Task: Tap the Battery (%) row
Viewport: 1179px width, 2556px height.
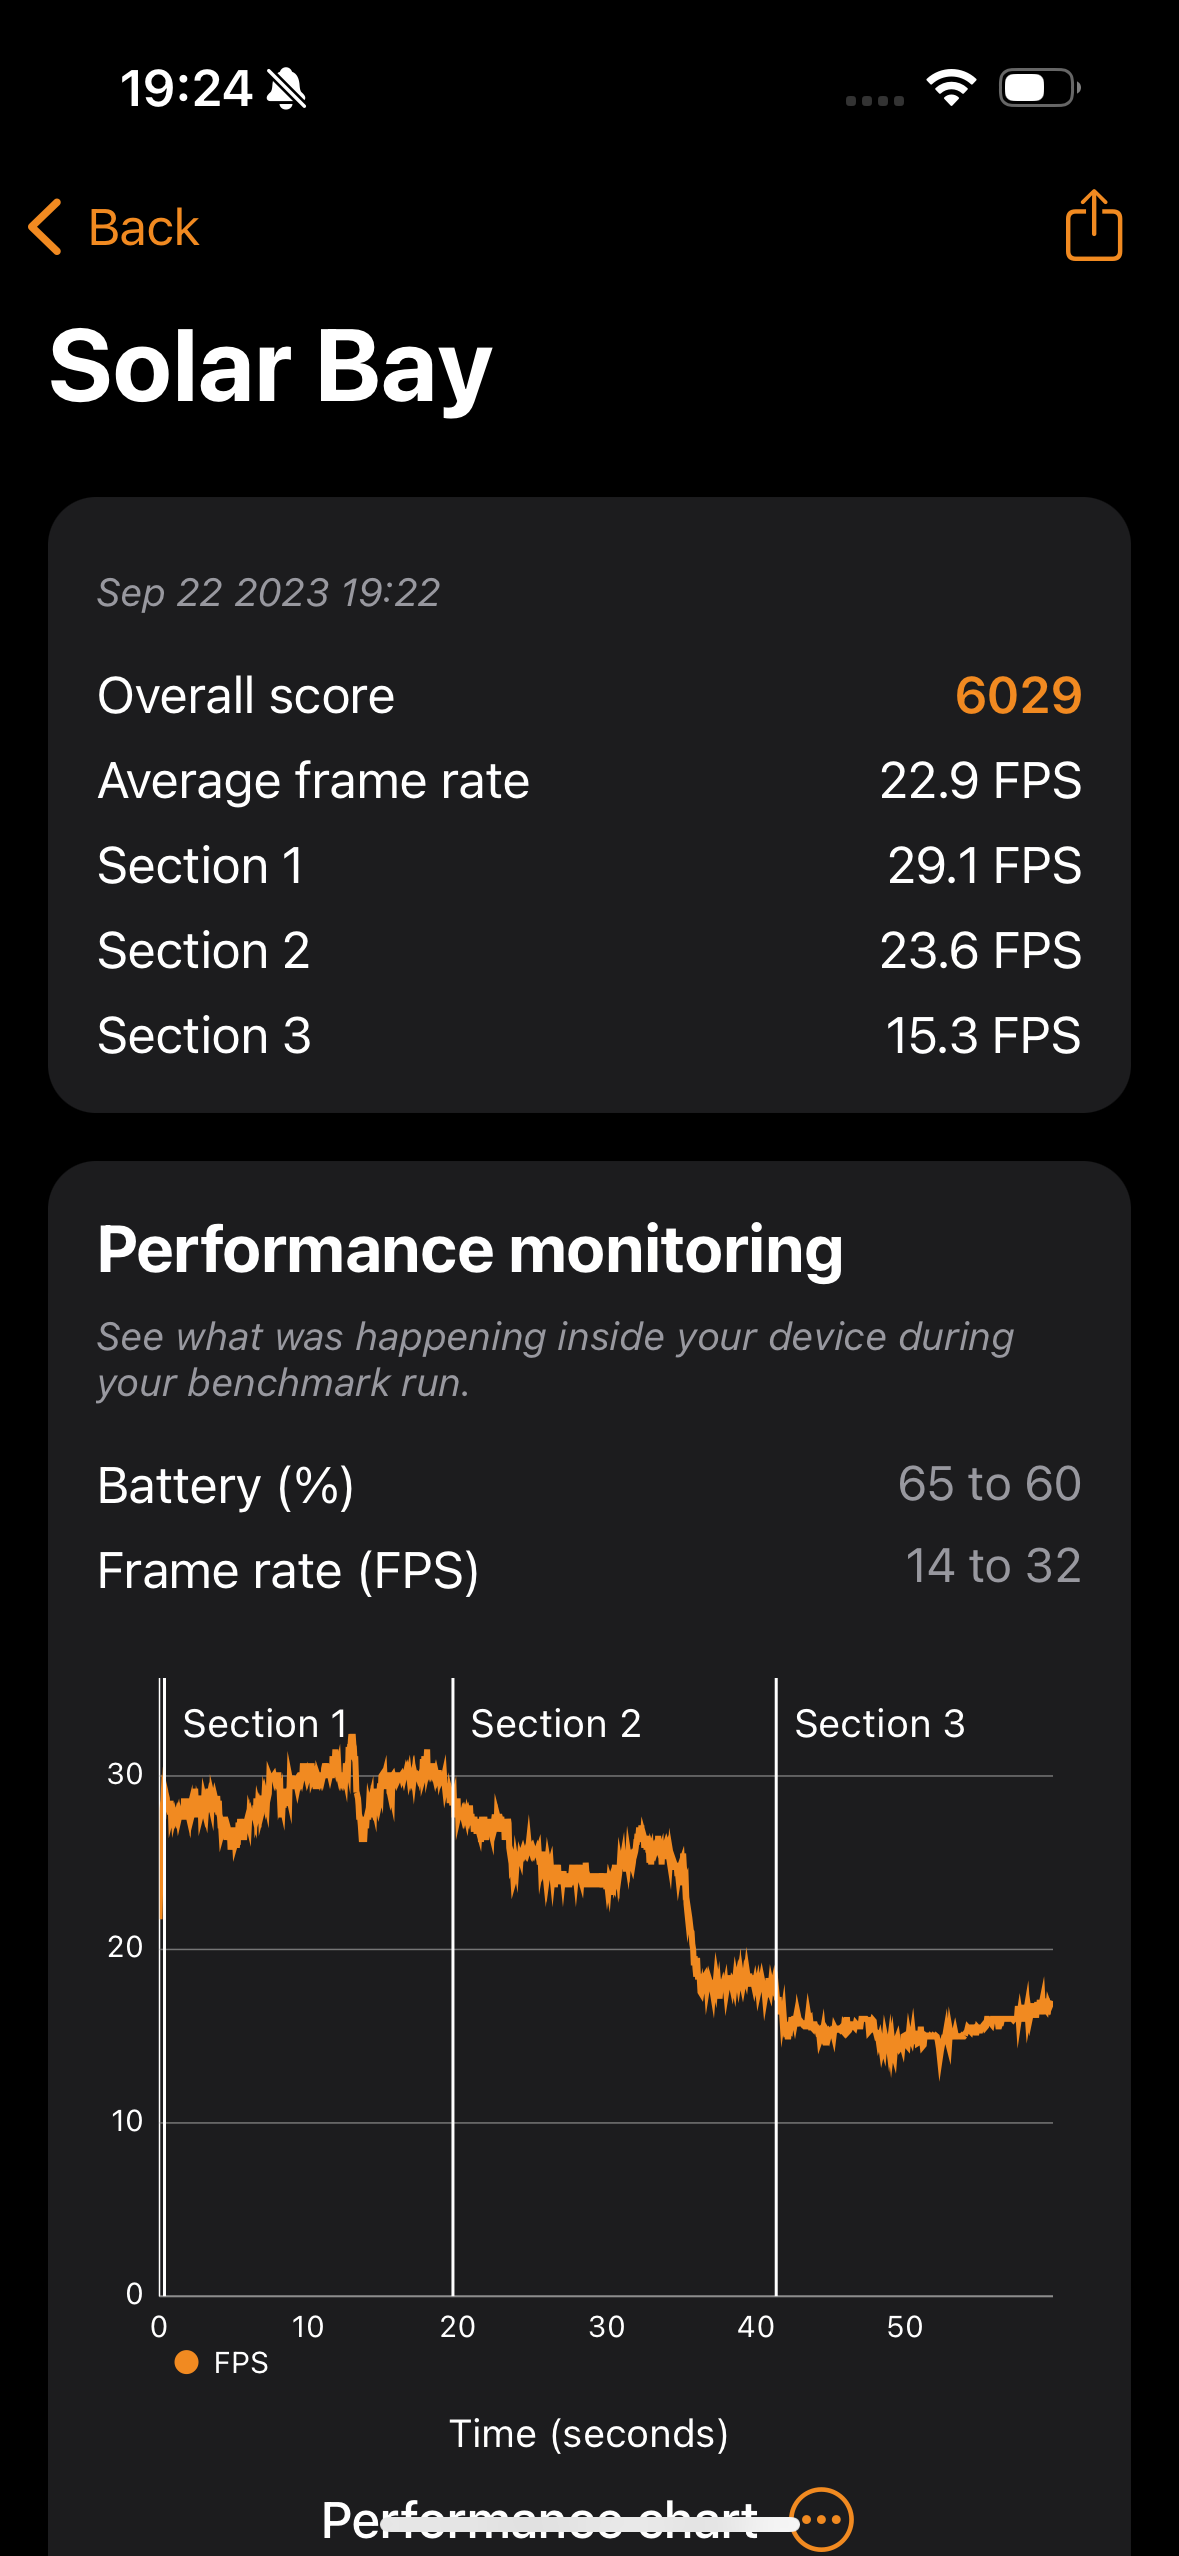Action: pyautogui.click(x=589, y=1485)
